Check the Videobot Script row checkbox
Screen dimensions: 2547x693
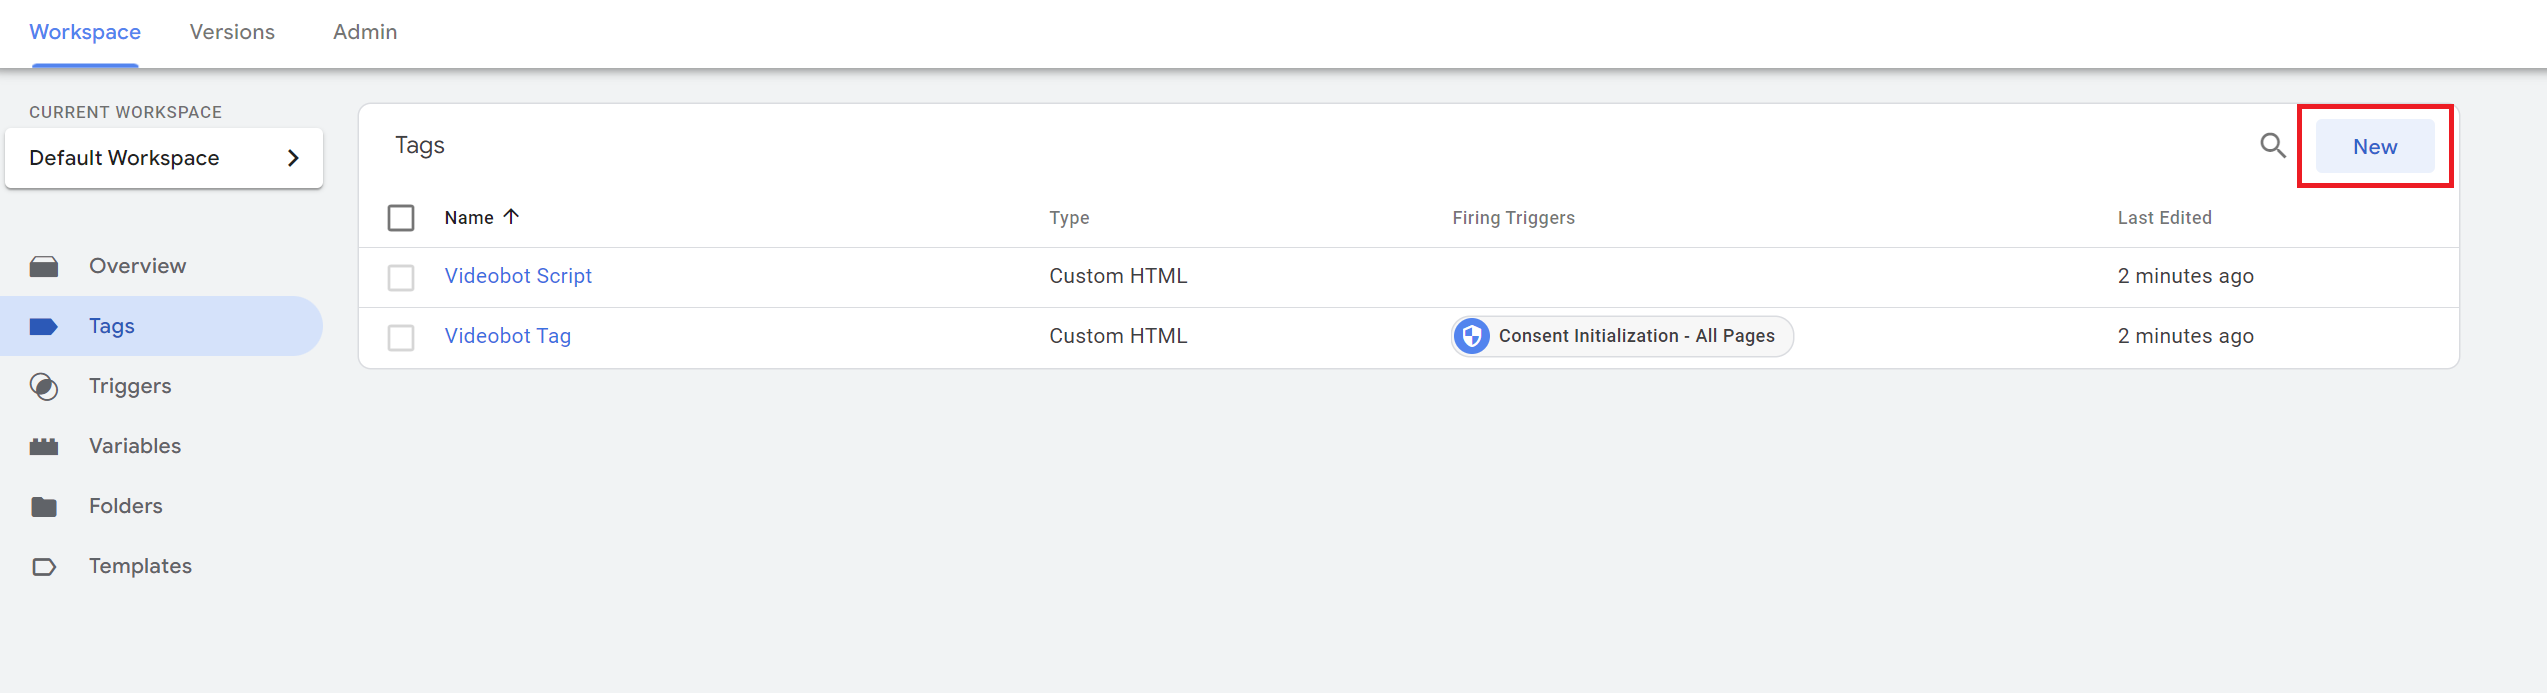pos(401,277)
